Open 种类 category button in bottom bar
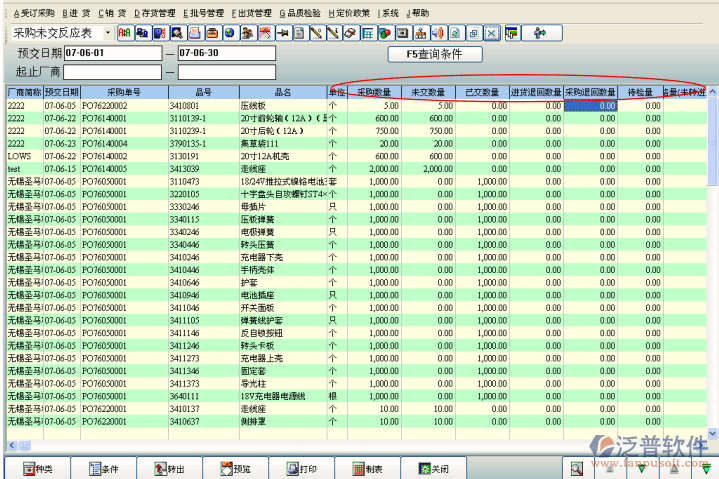This screenshot has width=719, height=479. (x=38, y=468)
